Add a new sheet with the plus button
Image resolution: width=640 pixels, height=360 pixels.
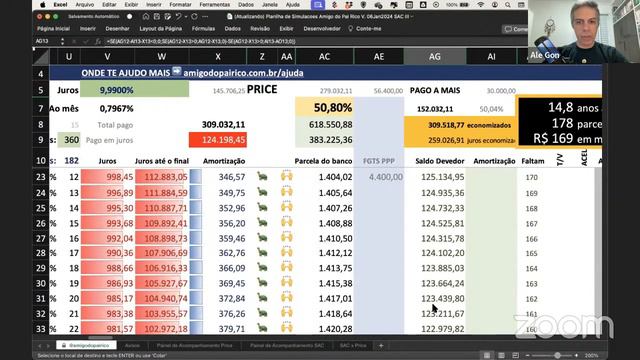381,345
